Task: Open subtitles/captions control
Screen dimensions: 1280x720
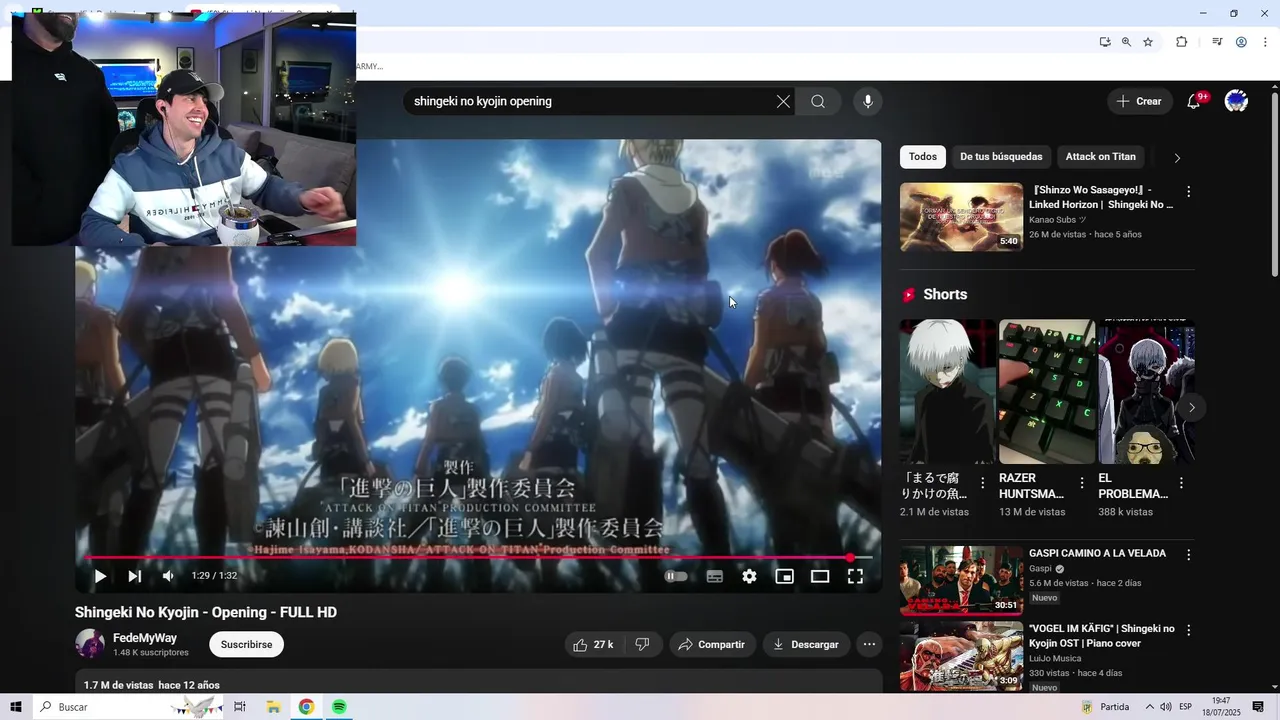Action: (714, 576)
